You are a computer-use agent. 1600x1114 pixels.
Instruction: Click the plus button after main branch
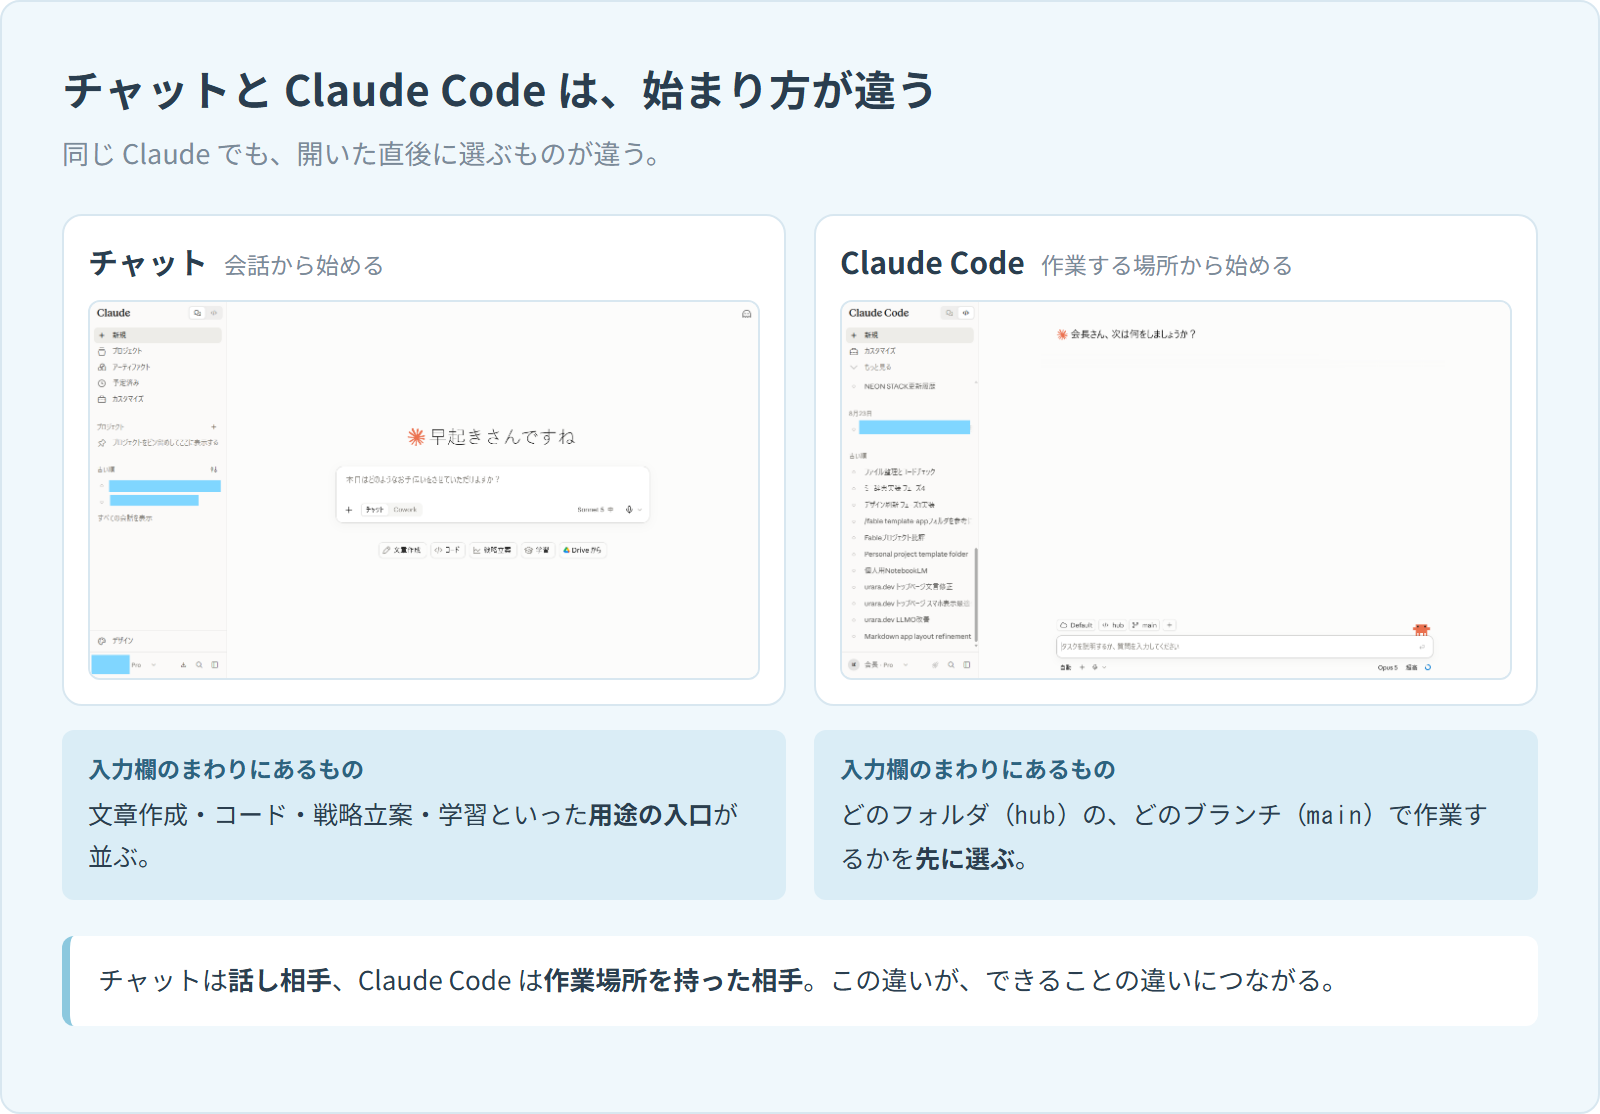(x=1170, y=625)
